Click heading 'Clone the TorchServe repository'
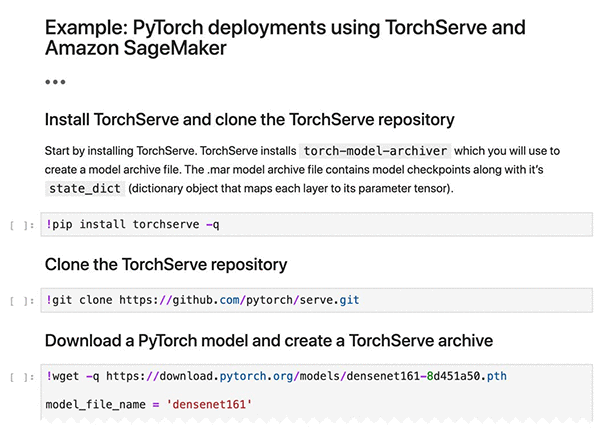Viewport: 600px width, 438px height. coord(166,265)
